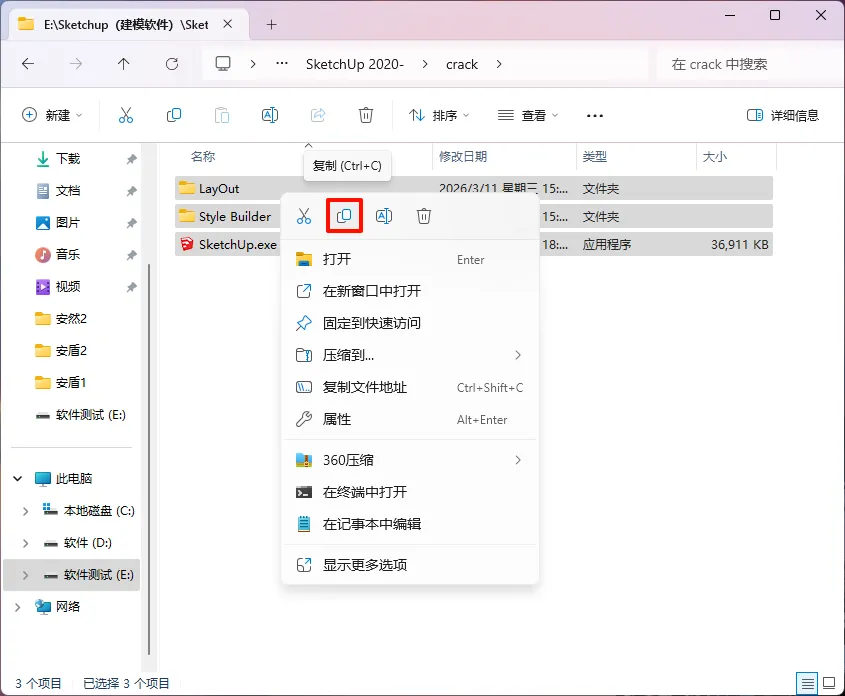Image resolution: width=845 pixels, height=696 pixels.
Task: Click the Copy icon in the context menu
Action: 344,216
